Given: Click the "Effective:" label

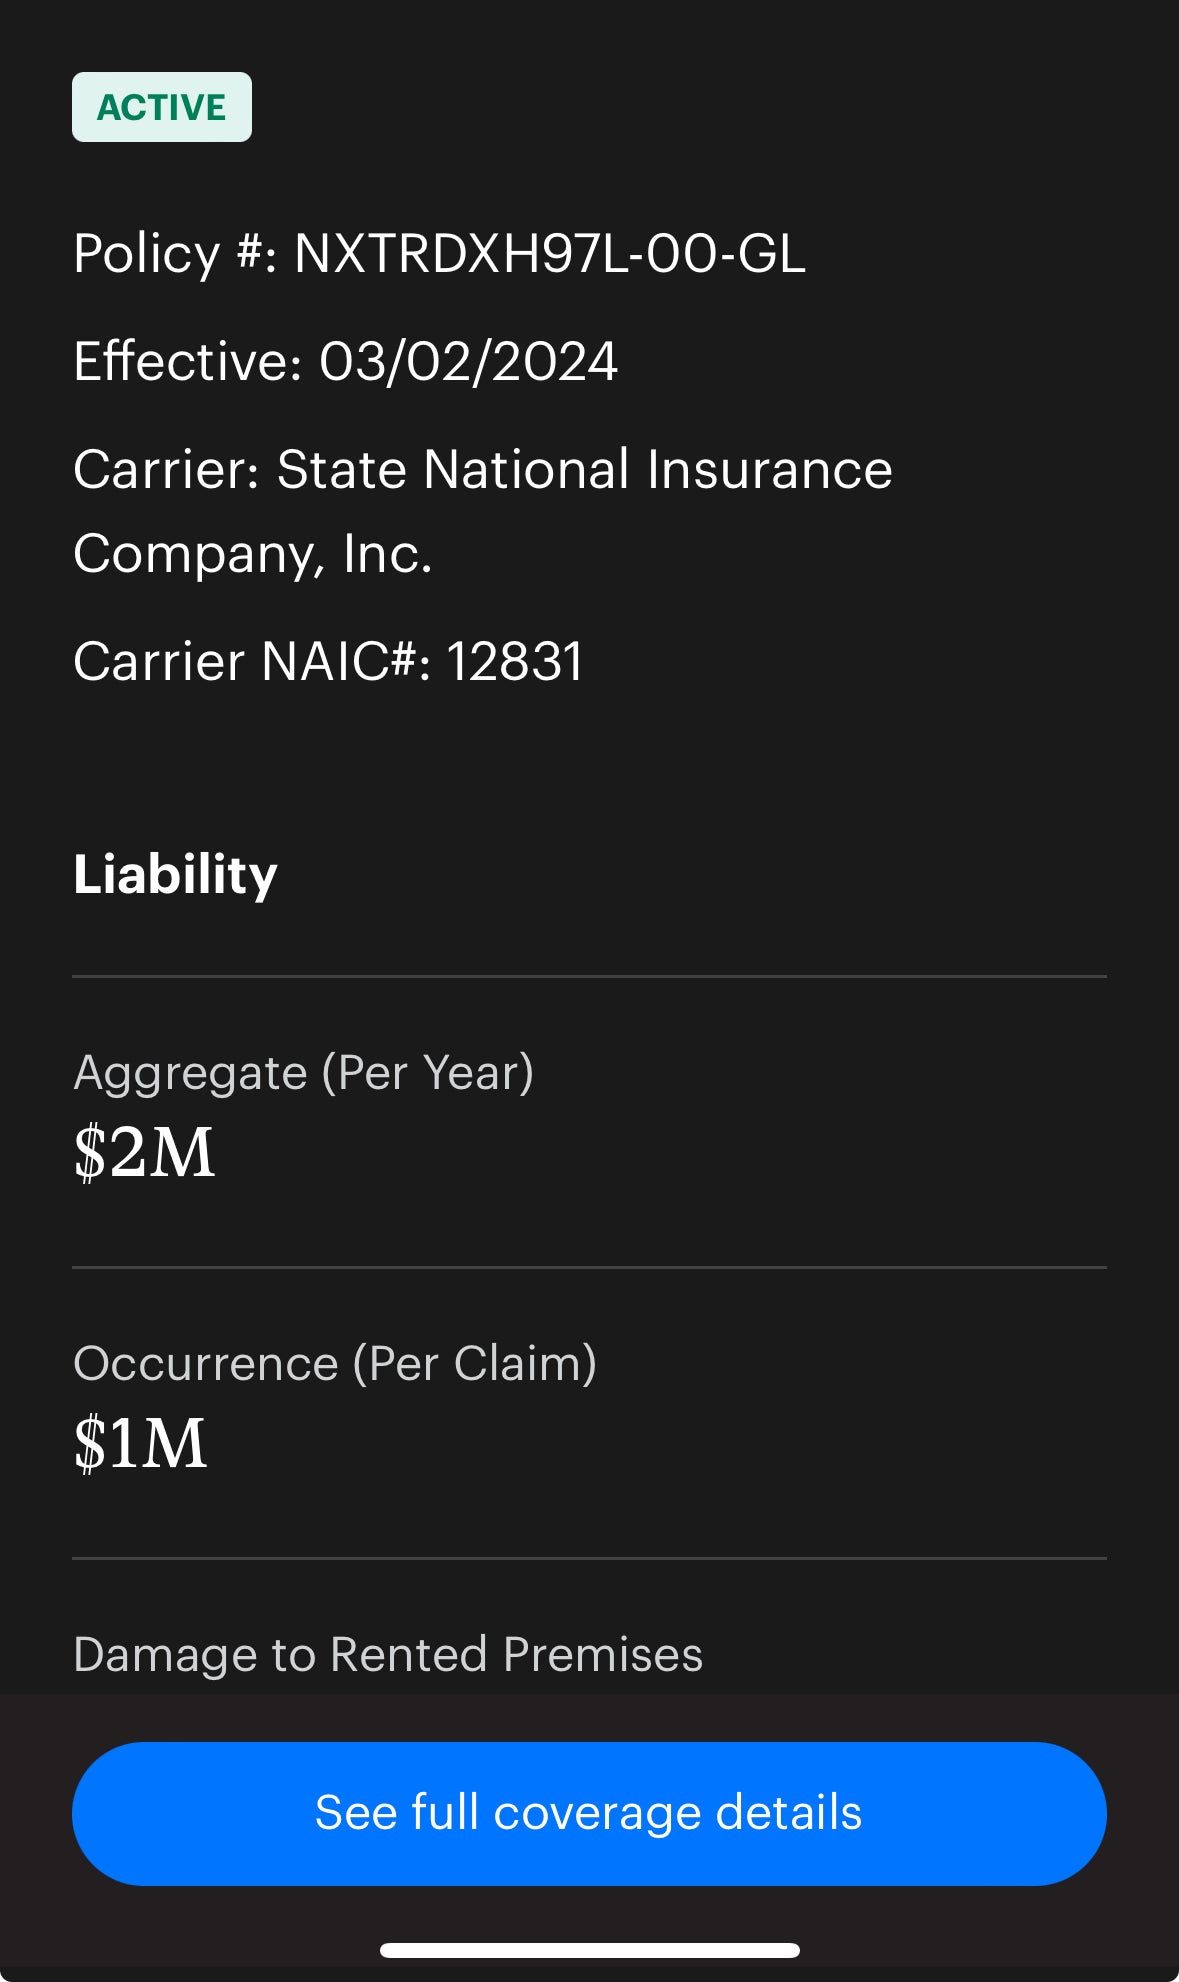Looking at the screenshot, I should point(187,362).
